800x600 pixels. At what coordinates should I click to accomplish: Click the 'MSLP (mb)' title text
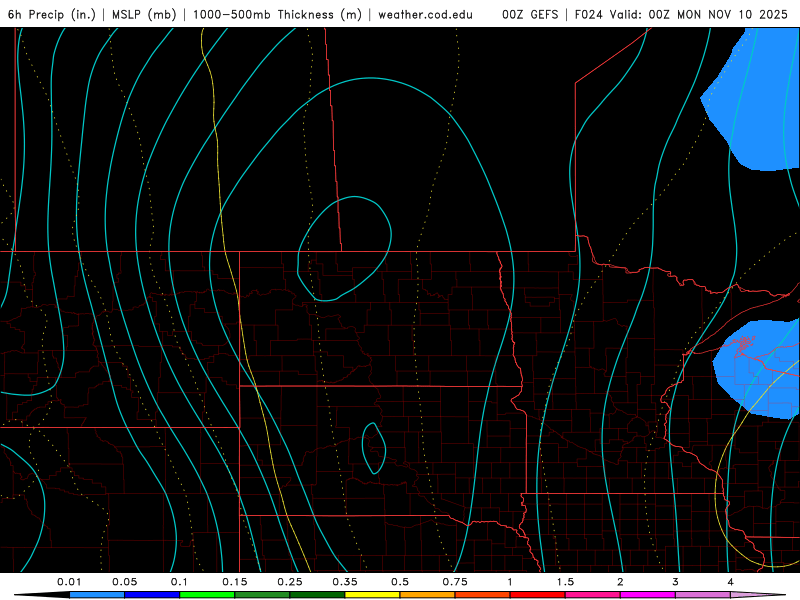[x=144, y=14]
